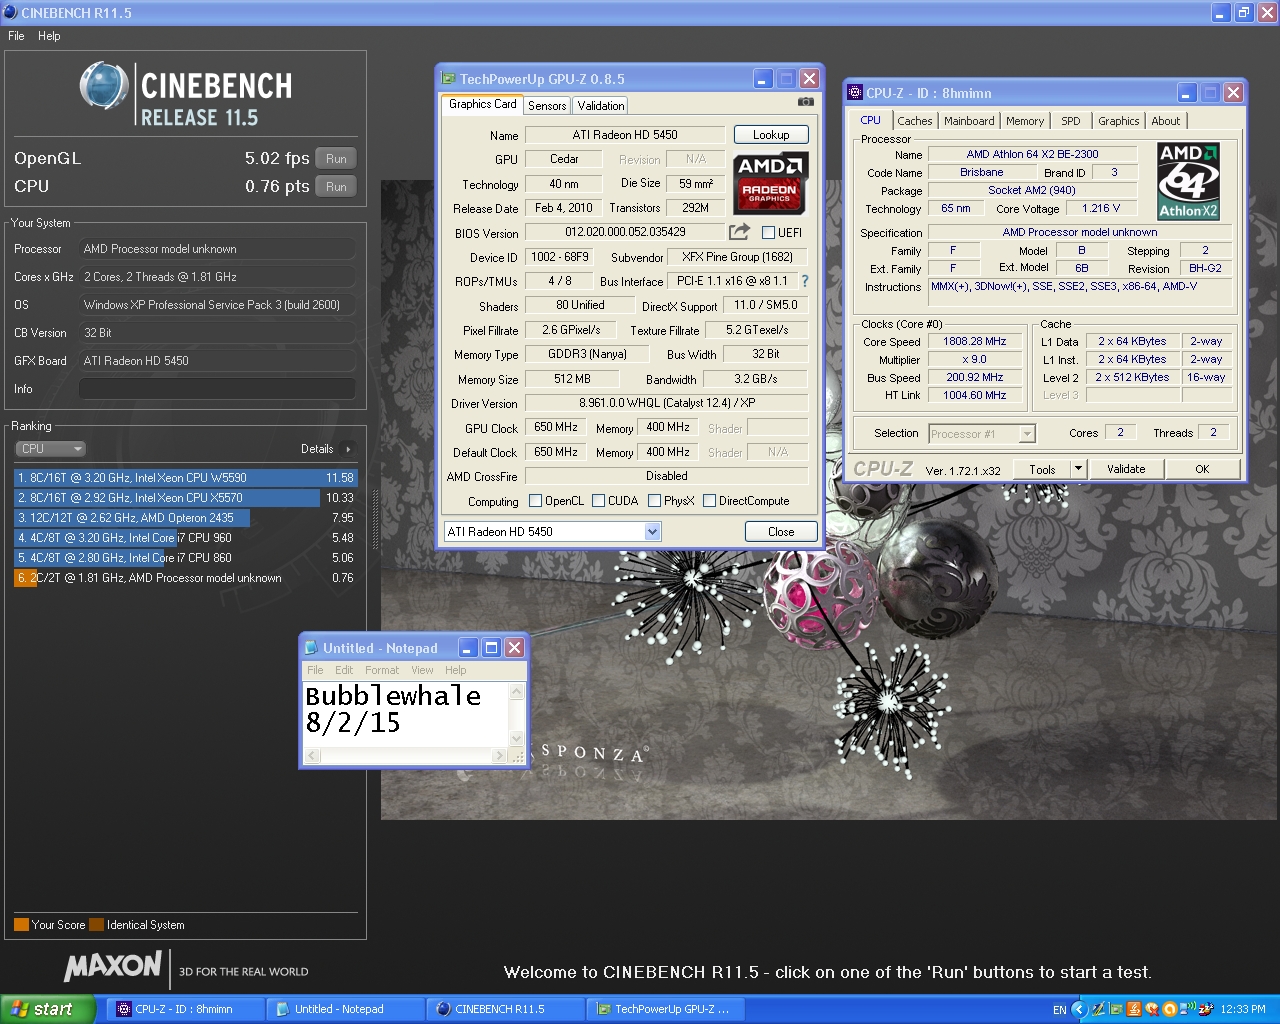The image size is (1280, 1024).
Task: Open the About tab in CPU-Z
Action: [x=1166, y=121]
